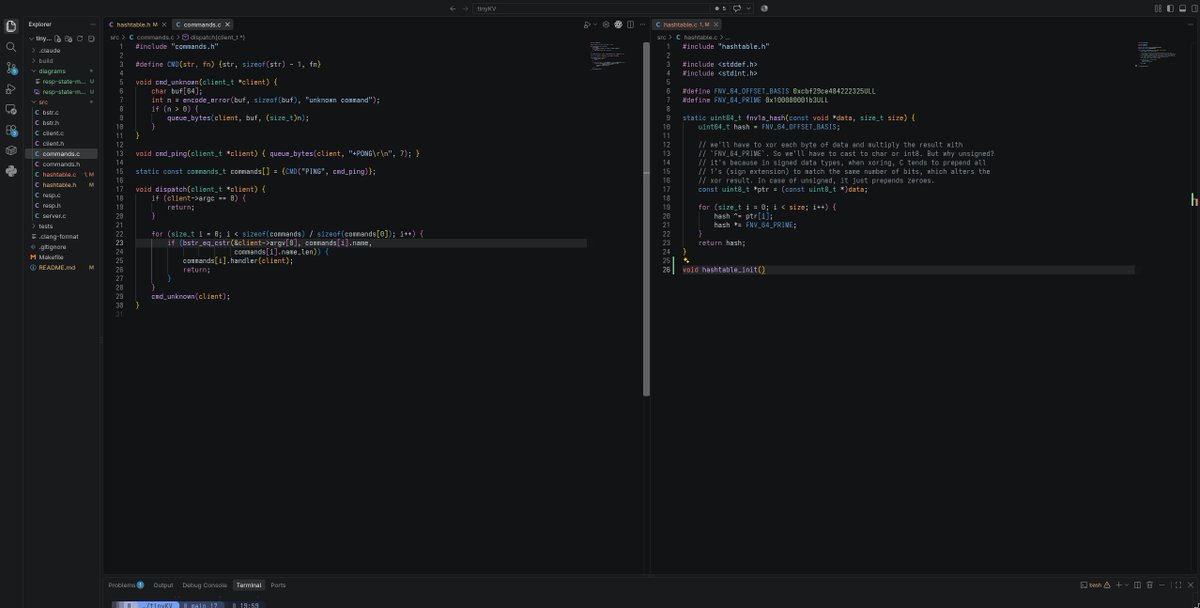1200x608 pixels.
Task: Switch to the Problems panel tab
Action: point(126,585)
